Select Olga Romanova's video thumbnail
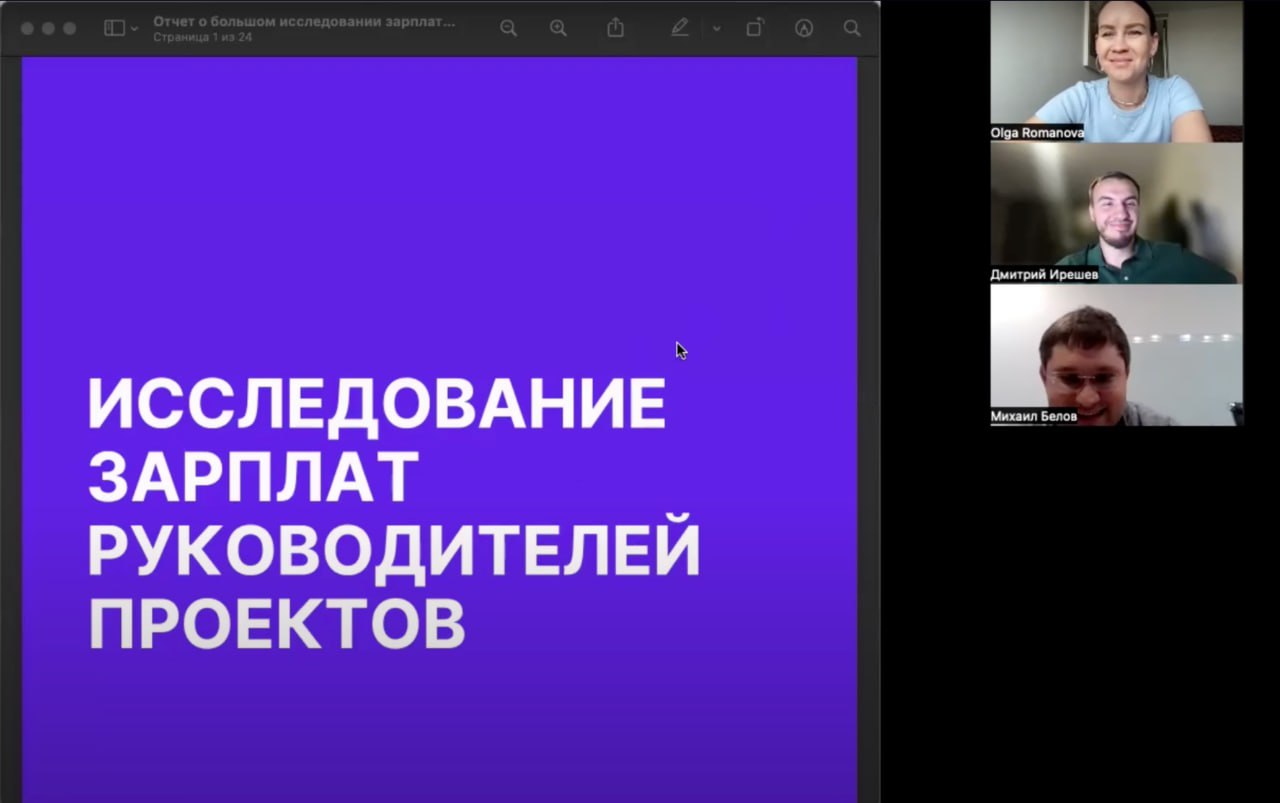The image size is (1280, 803). pyautogui.click(x=1115, y=70)
